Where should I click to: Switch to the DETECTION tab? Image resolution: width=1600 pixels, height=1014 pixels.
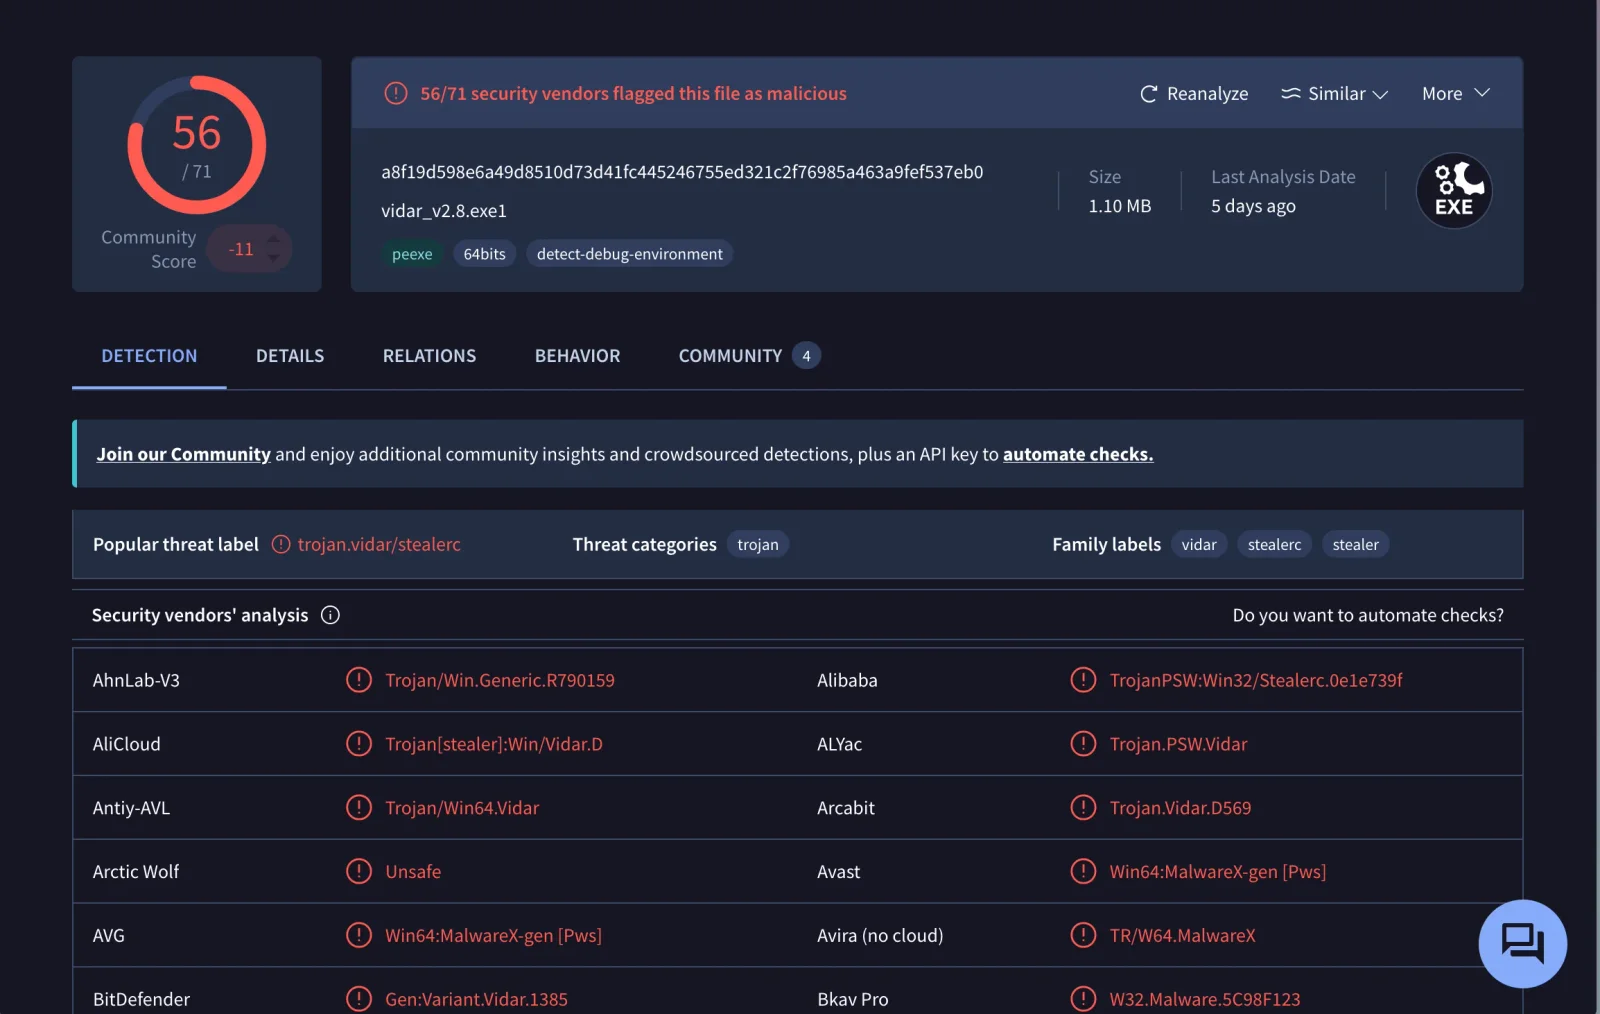(149, 356)
